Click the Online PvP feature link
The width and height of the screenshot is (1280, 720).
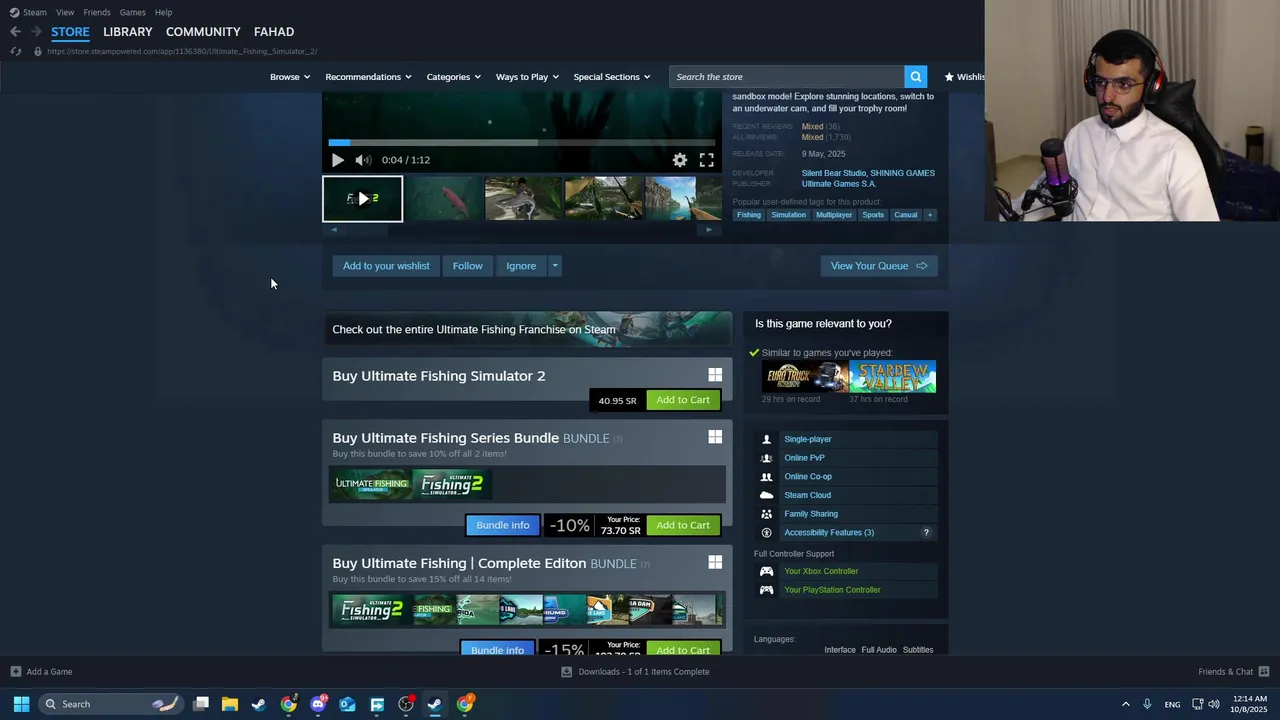tap(804, 458)
